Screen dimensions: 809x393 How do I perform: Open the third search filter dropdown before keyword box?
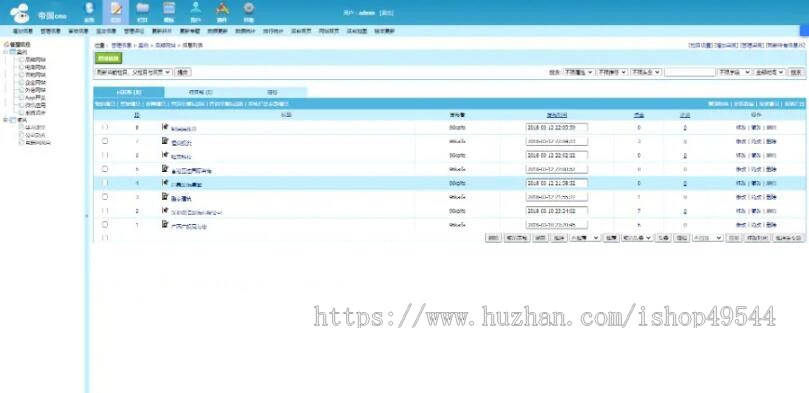point(645,72)
